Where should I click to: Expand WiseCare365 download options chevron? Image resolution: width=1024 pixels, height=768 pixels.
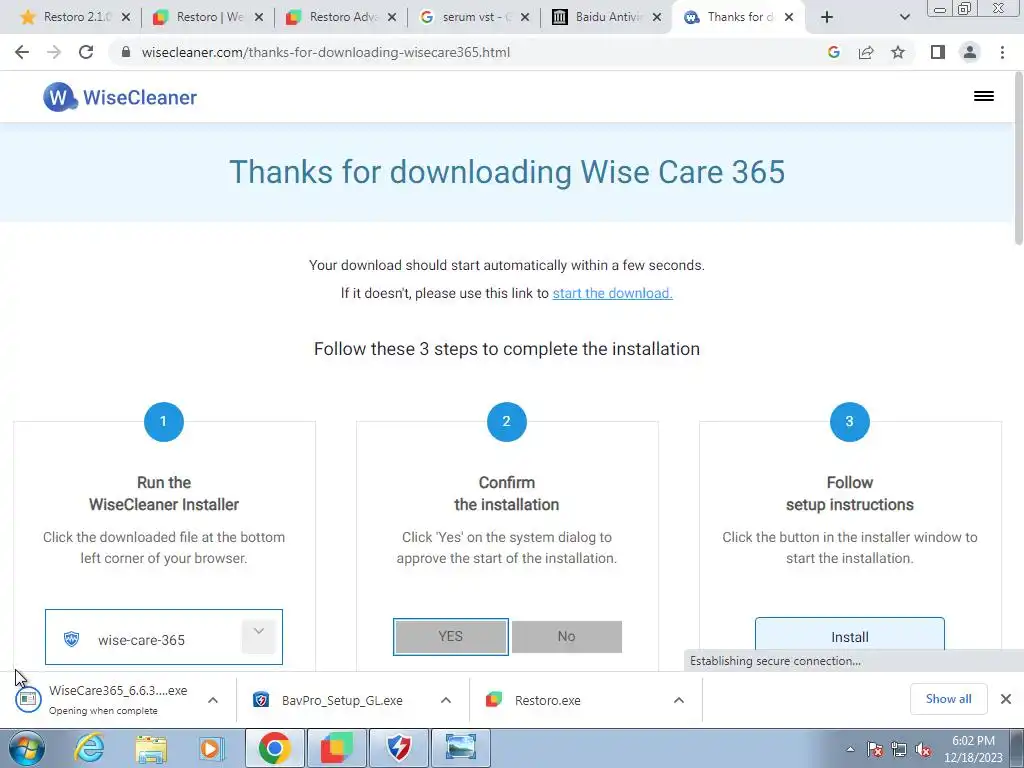point(213,700)
